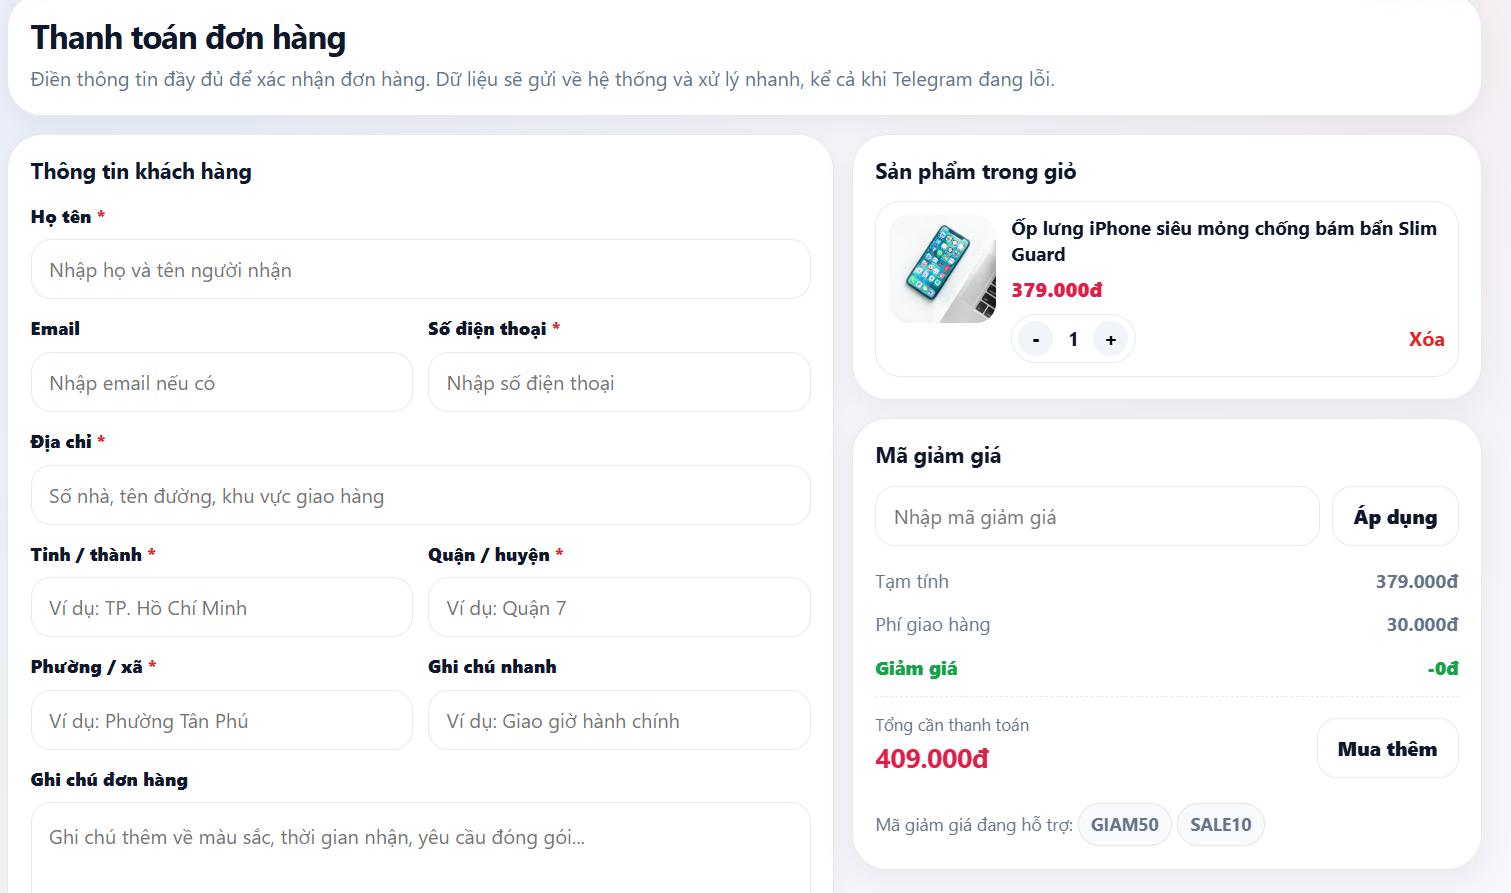Apply the GIAM50 discount code chip

1124,824
